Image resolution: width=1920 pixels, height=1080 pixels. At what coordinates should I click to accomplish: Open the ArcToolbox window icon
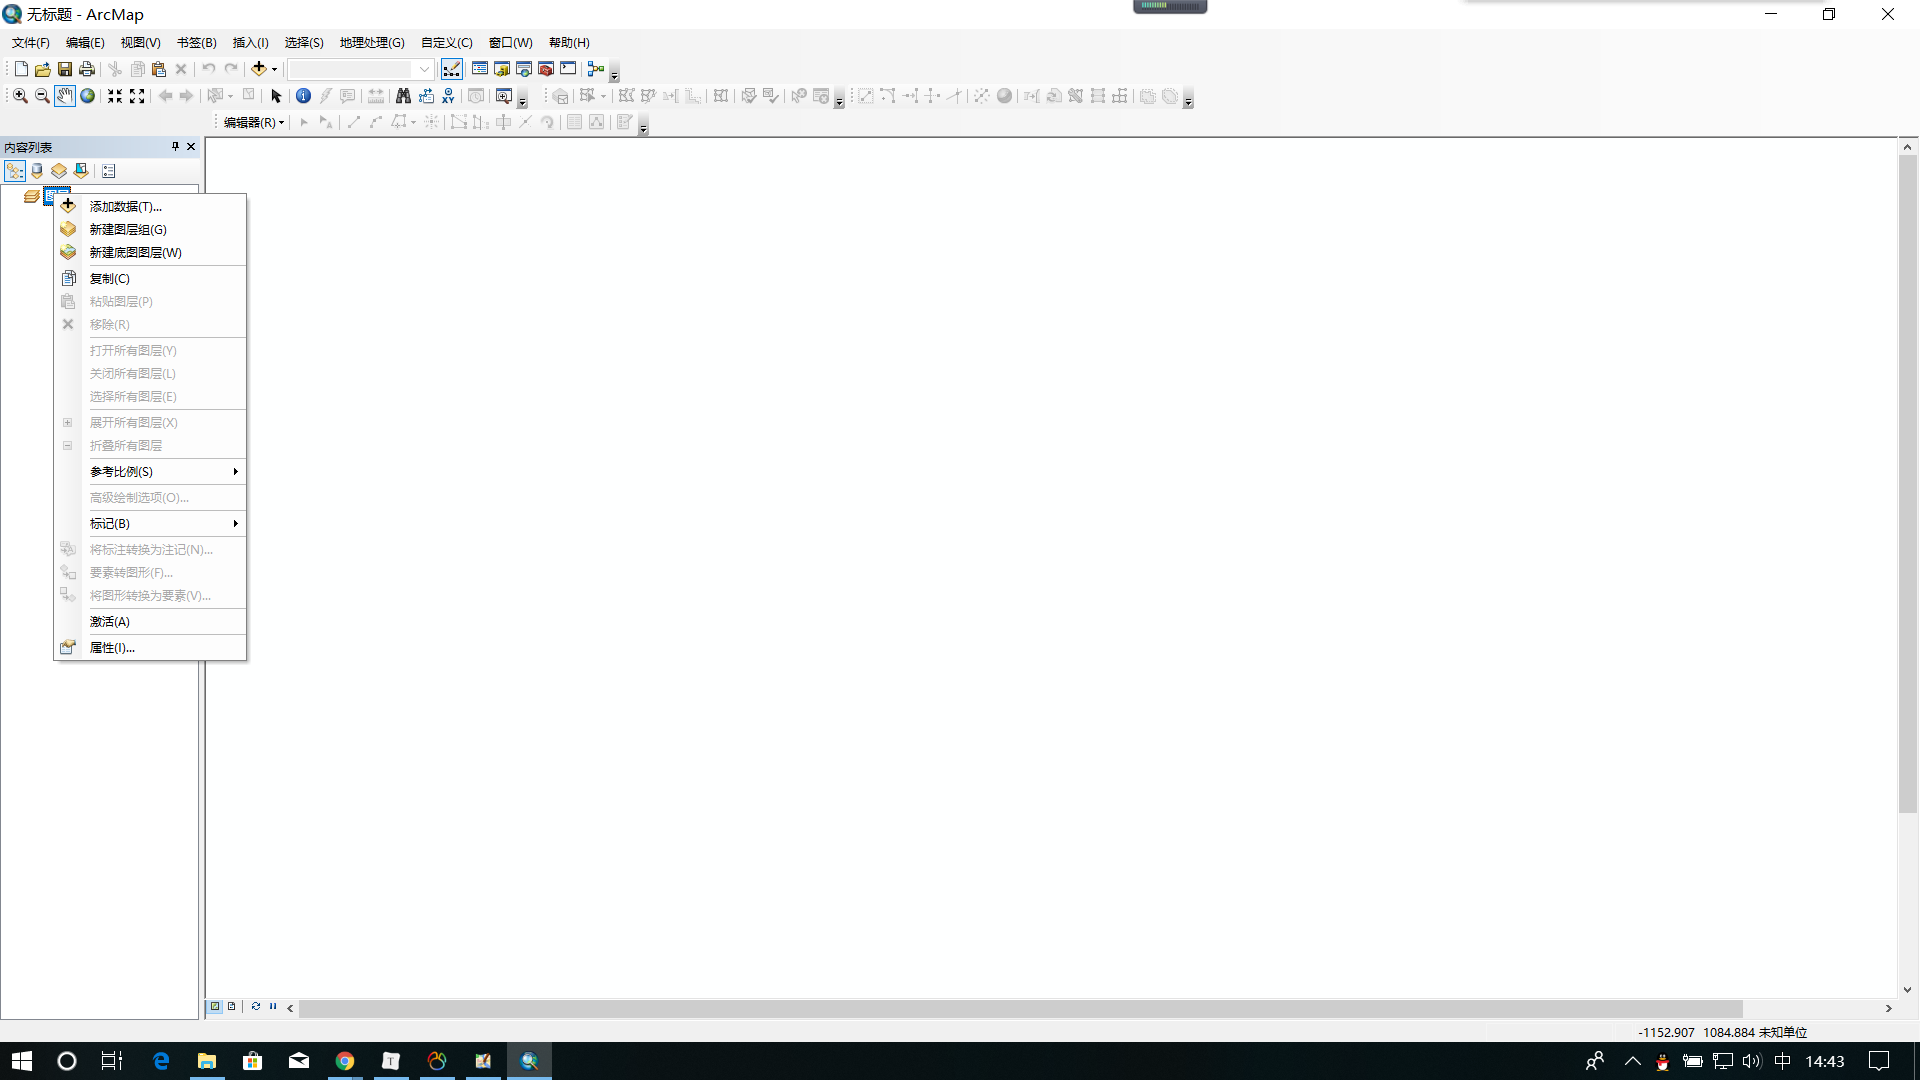(546, 69)
